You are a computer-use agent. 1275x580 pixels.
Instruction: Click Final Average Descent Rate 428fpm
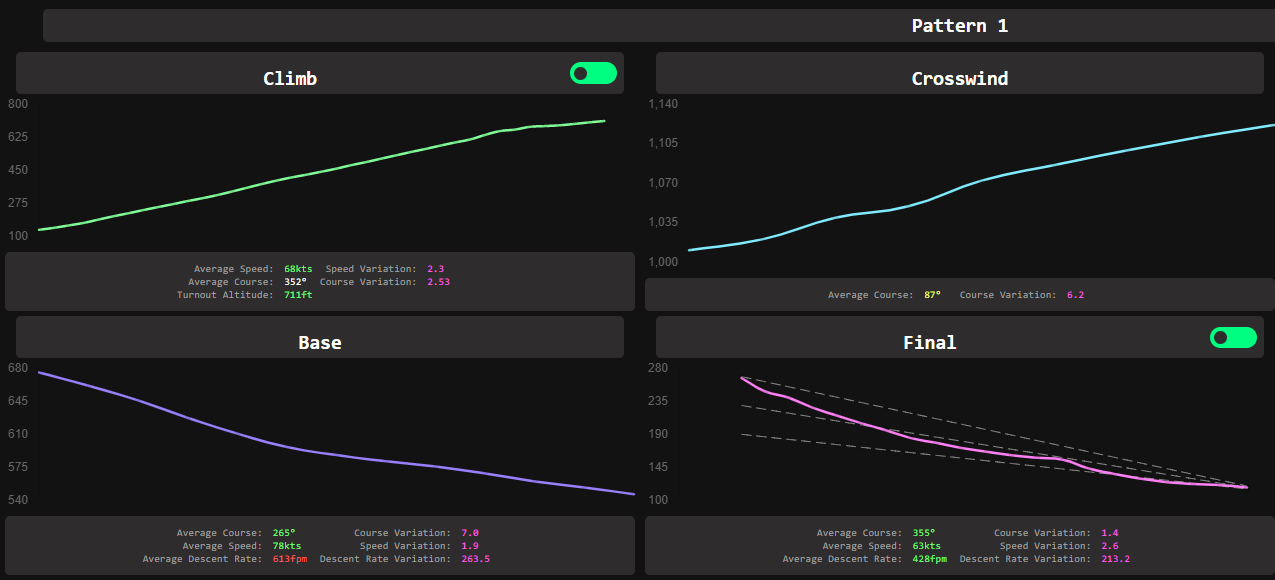[930, 559]
